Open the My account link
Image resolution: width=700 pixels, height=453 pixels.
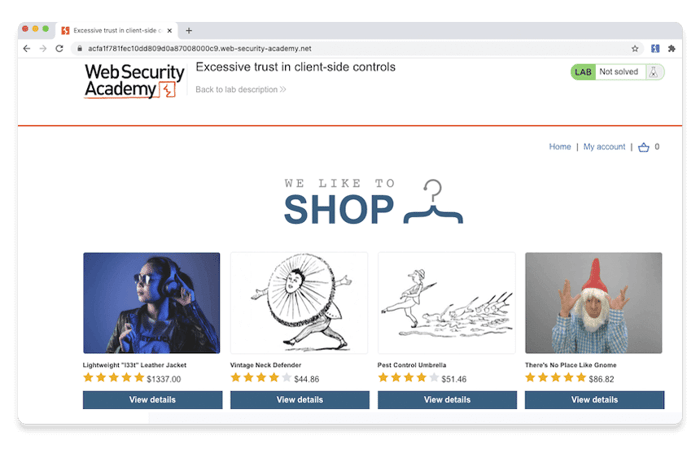point(604,147)
